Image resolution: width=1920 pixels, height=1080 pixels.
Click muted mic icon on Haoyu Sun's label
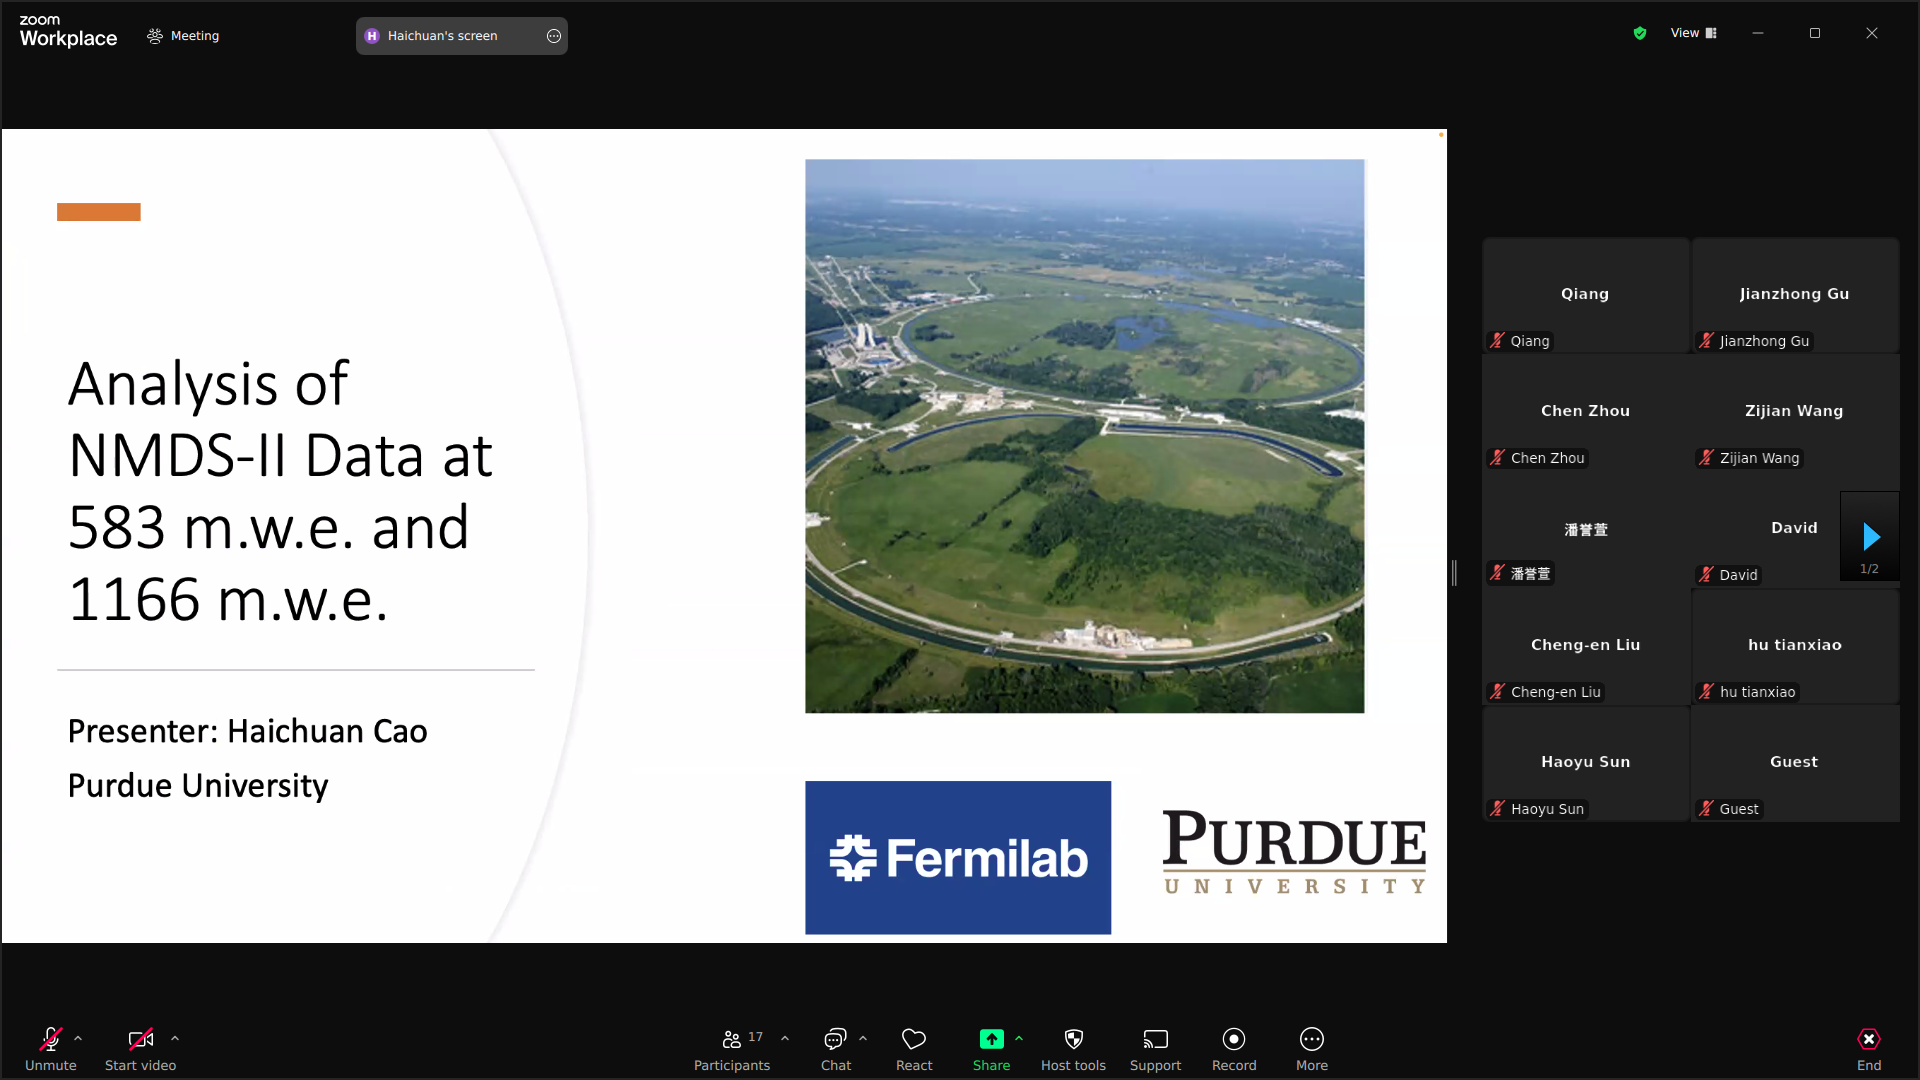pos(1497,809)
